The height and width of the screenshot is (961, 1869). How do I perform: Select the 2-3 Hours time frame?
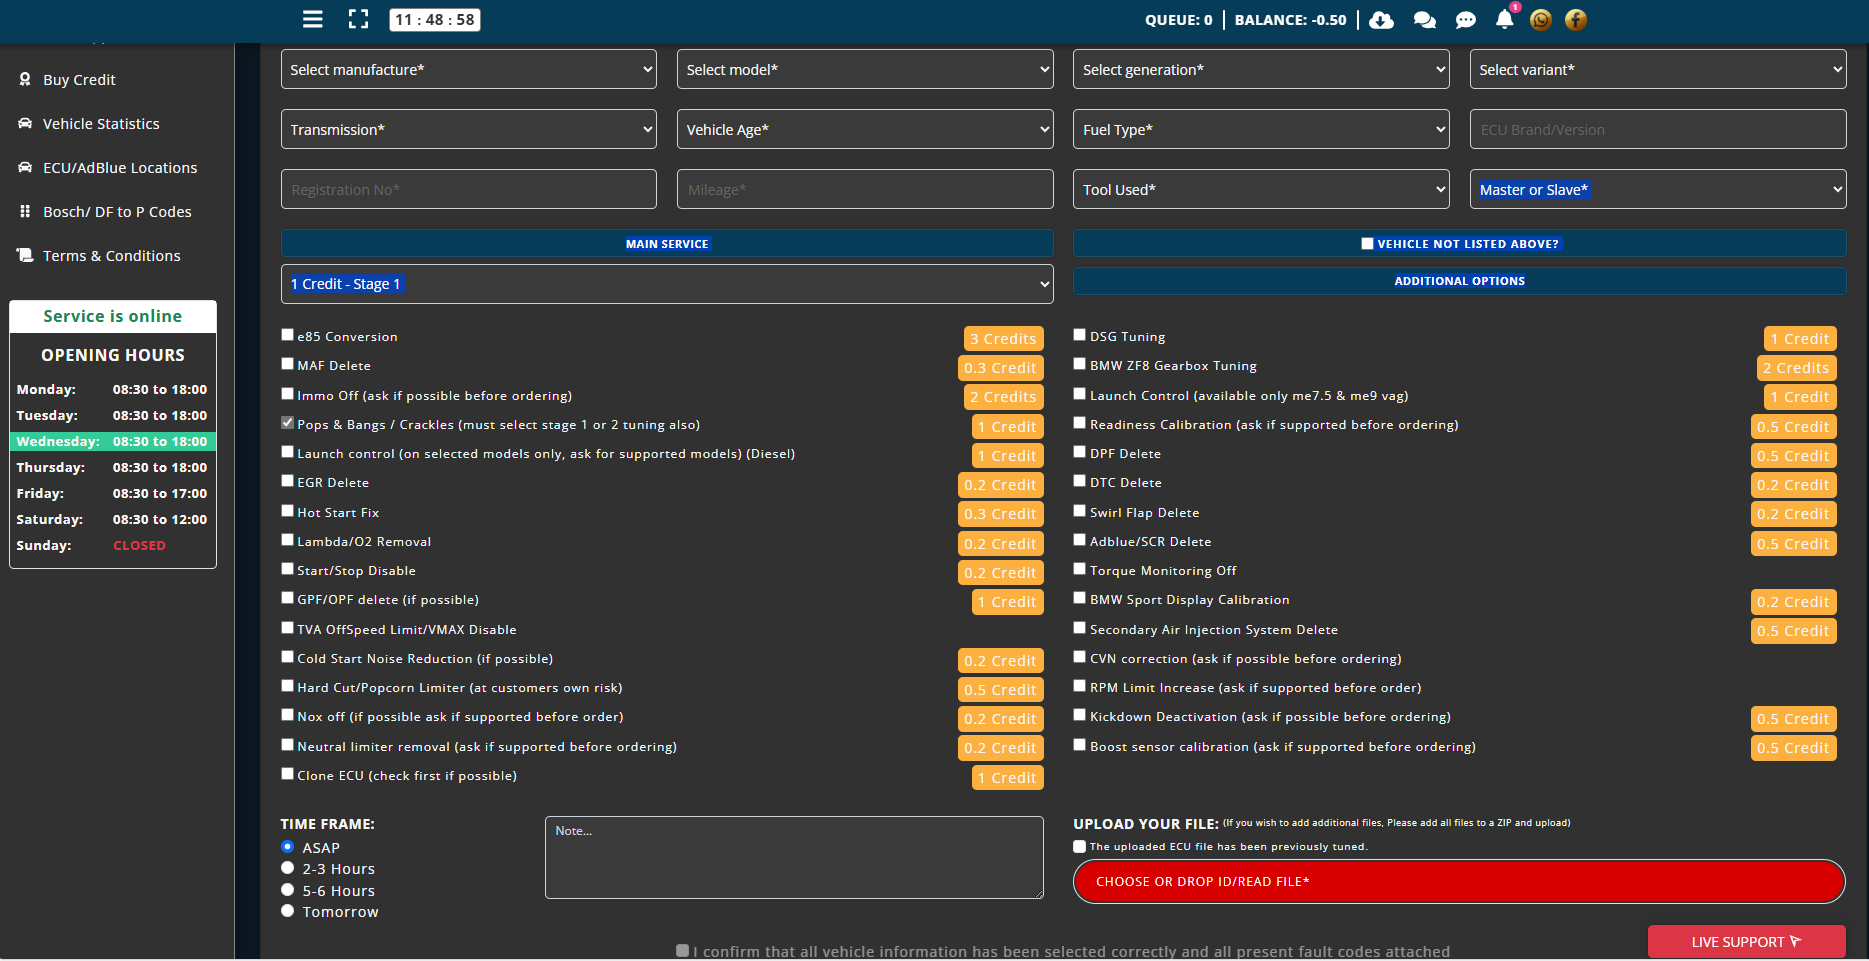point(288,868)
